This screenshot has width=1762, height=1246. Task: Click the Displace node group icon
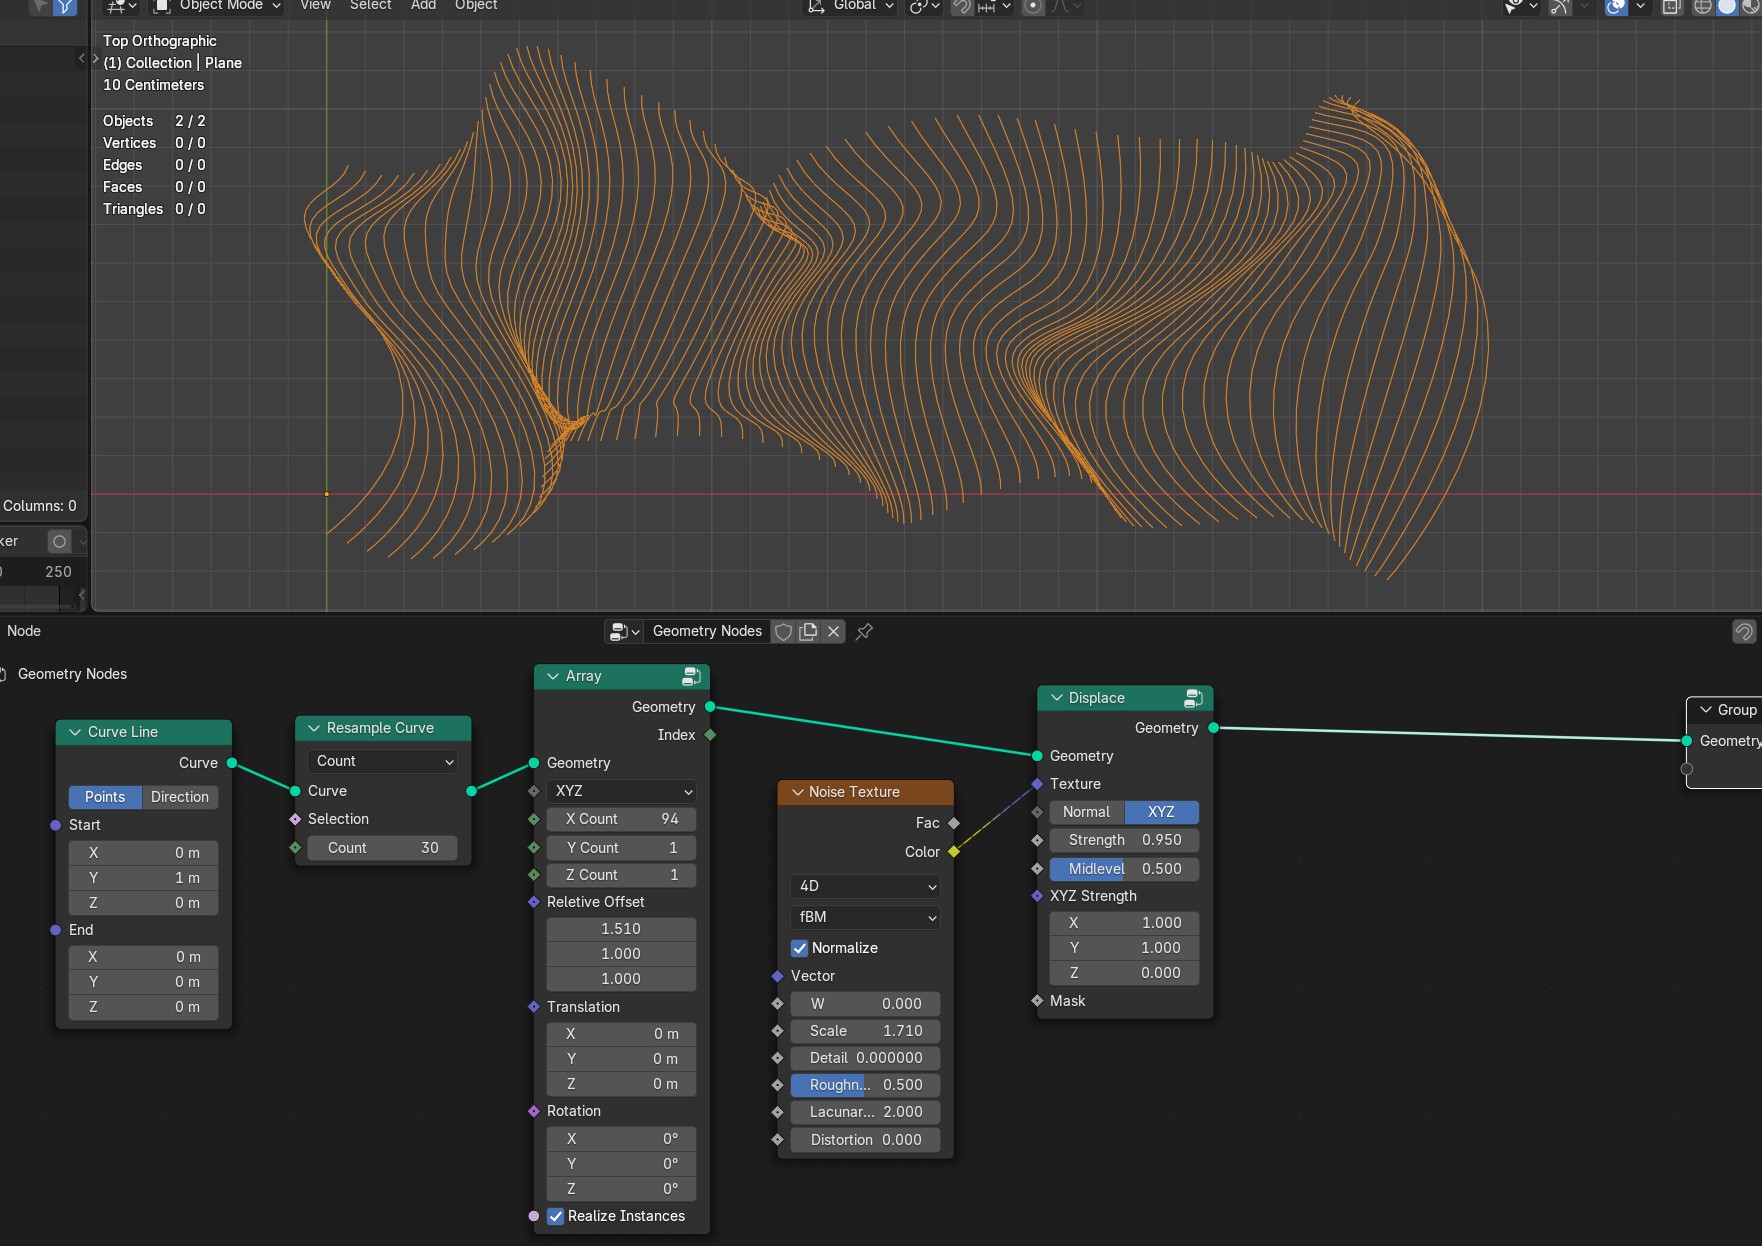click(1193, 698)
